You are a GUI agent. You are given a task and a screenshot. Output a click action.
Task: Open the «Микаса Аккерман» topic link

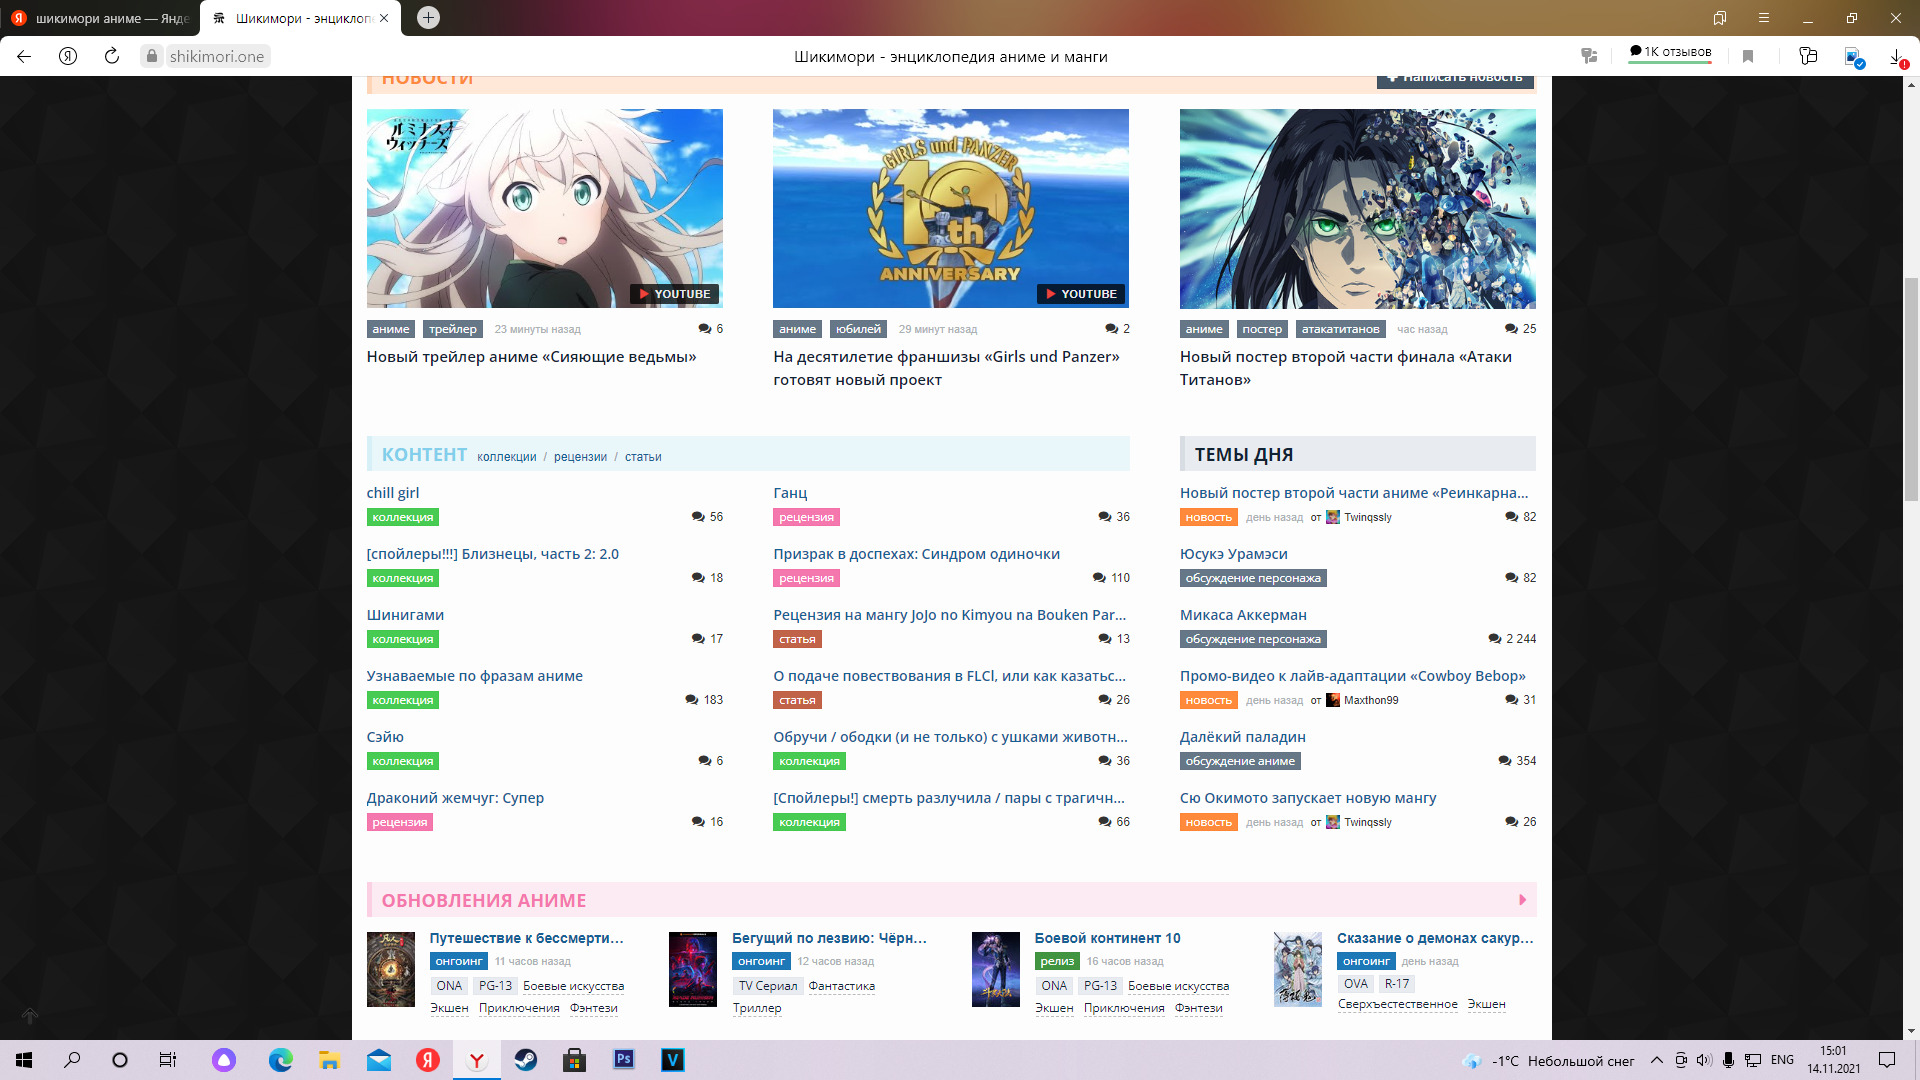pyautogui.click(x=1243, y=615)
